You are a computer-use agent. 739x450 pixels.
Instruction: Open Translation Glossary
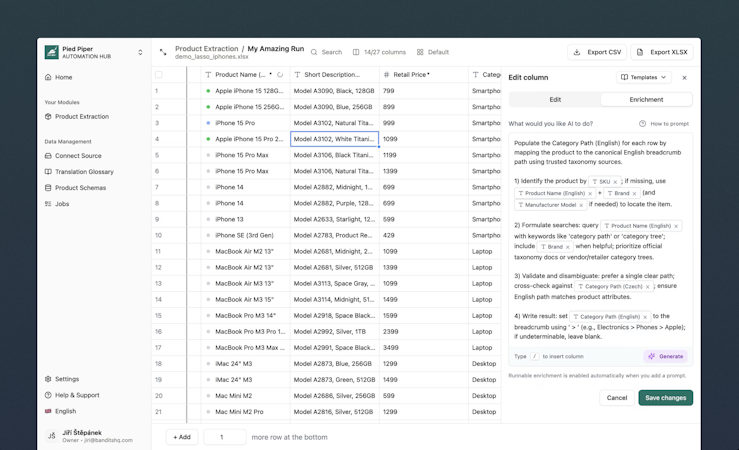pos(79,172)
